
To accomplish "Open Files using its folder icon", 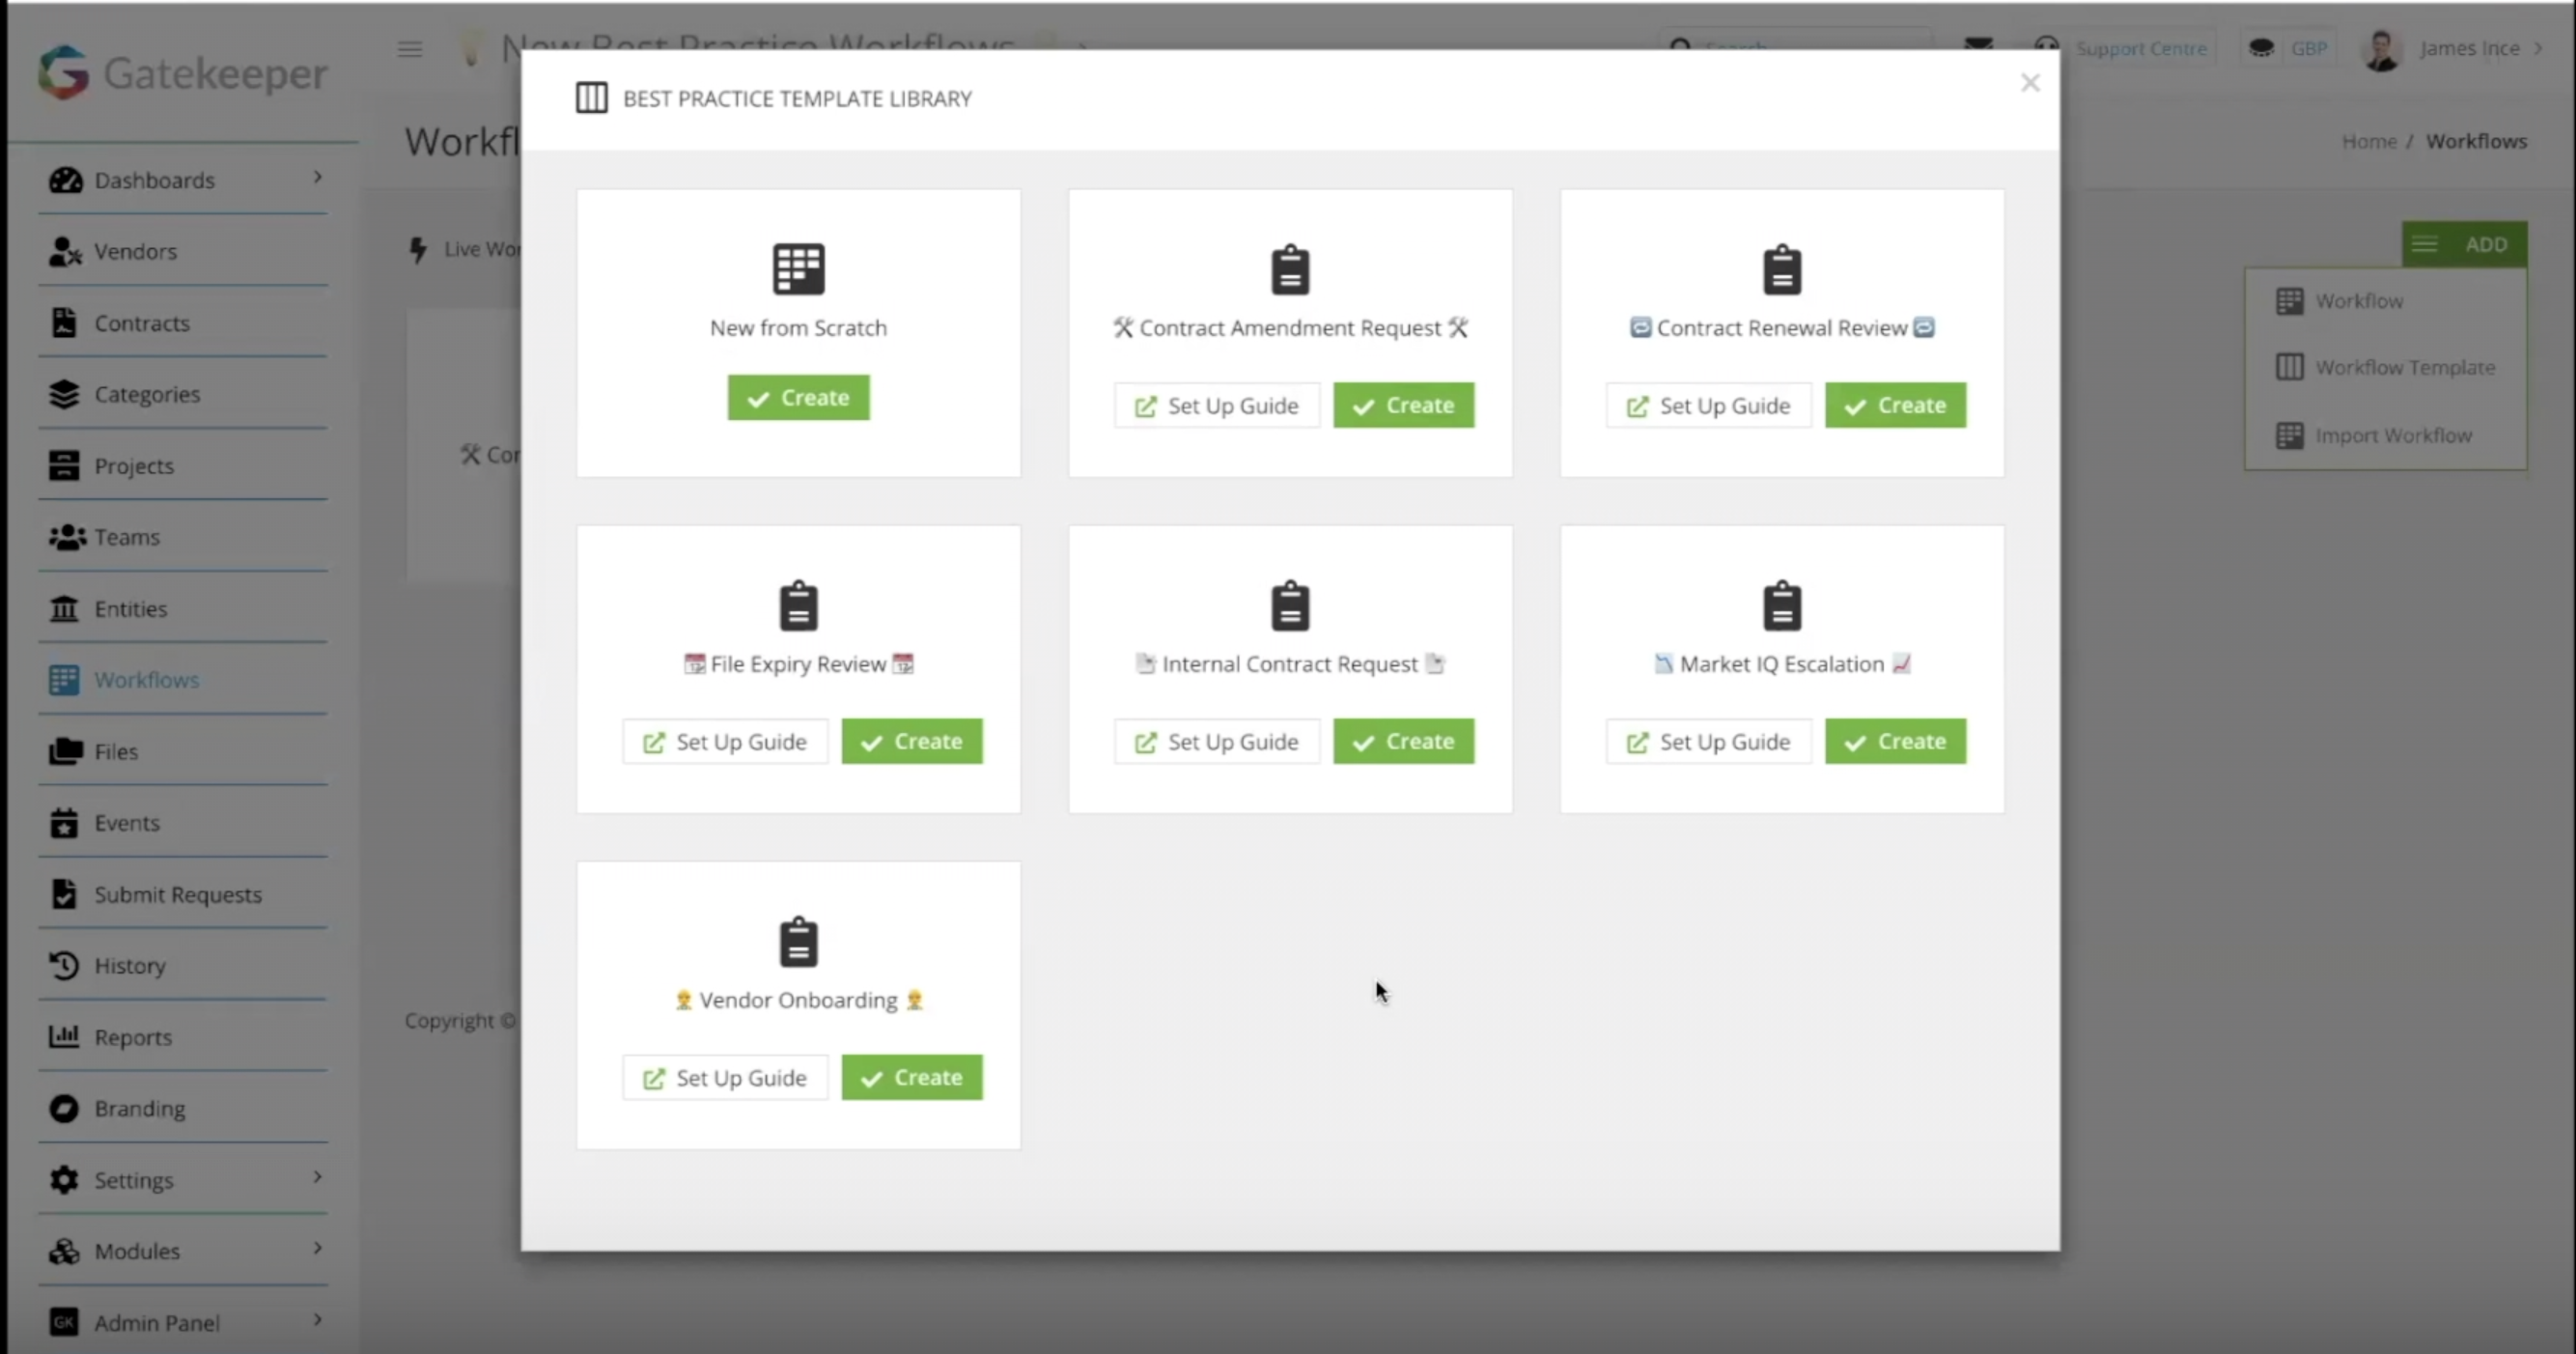I will pos(65,751).
